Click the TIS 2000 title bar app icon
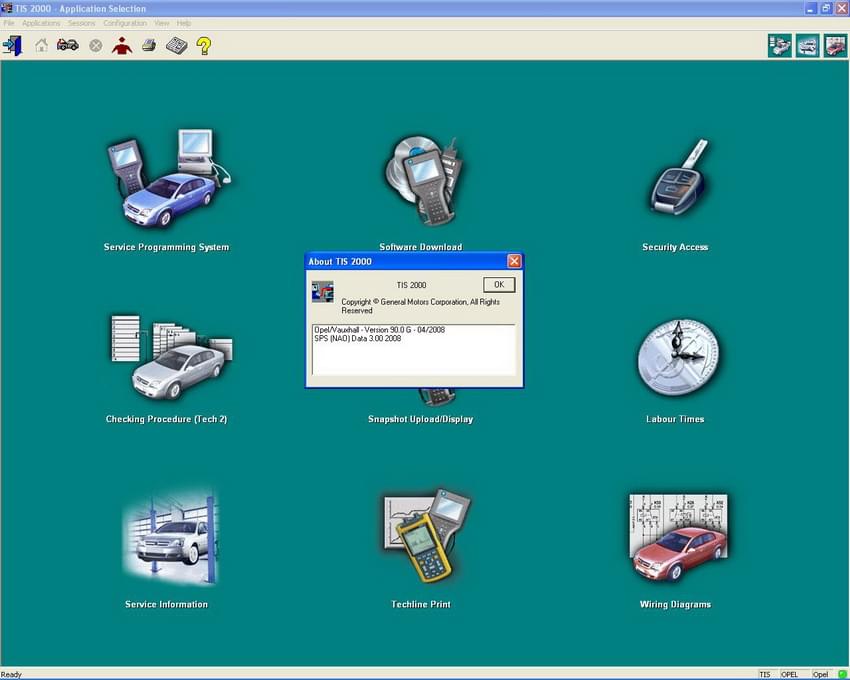 click(x=7, y=8)
